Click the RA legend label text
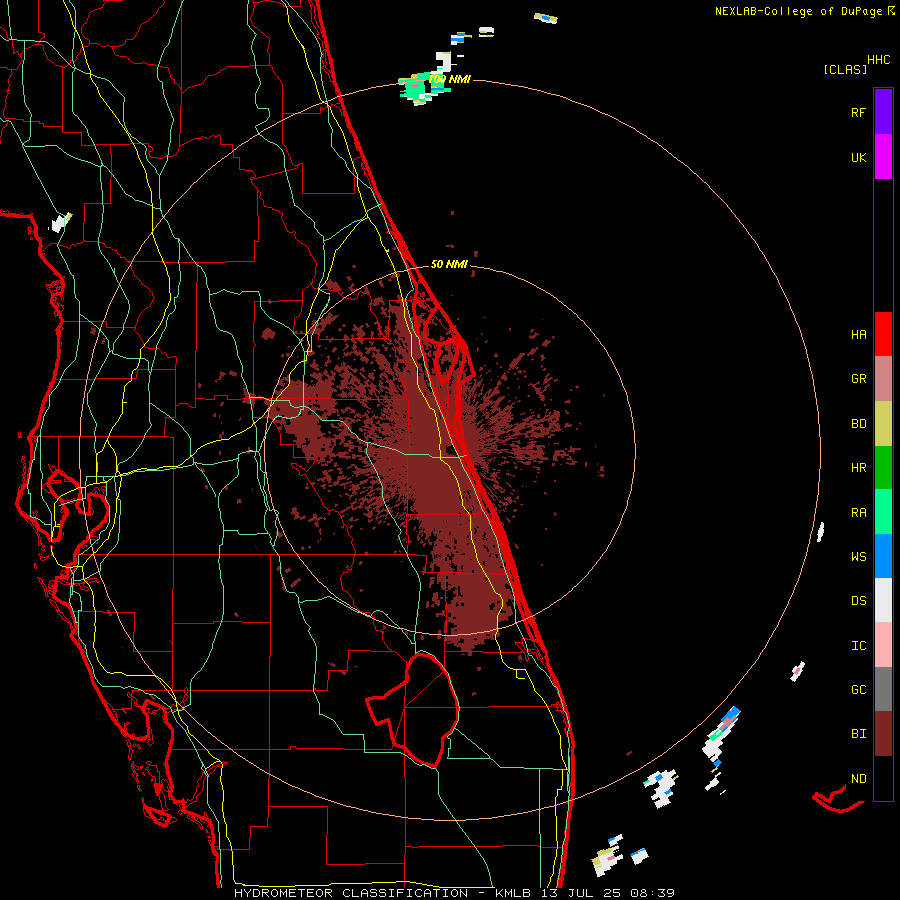This screenshot has height=900, width=900. coord(859,512)
